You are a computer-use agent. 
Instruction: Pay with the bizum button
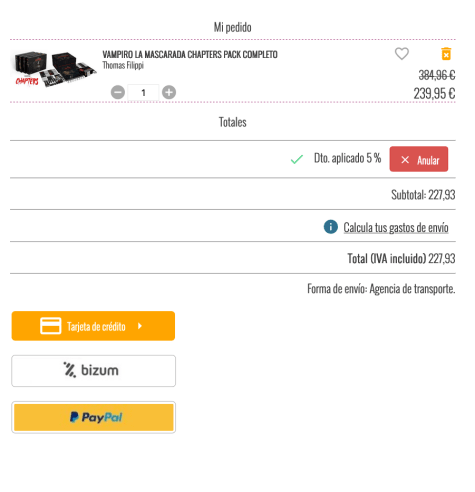[x=94, y=371]
